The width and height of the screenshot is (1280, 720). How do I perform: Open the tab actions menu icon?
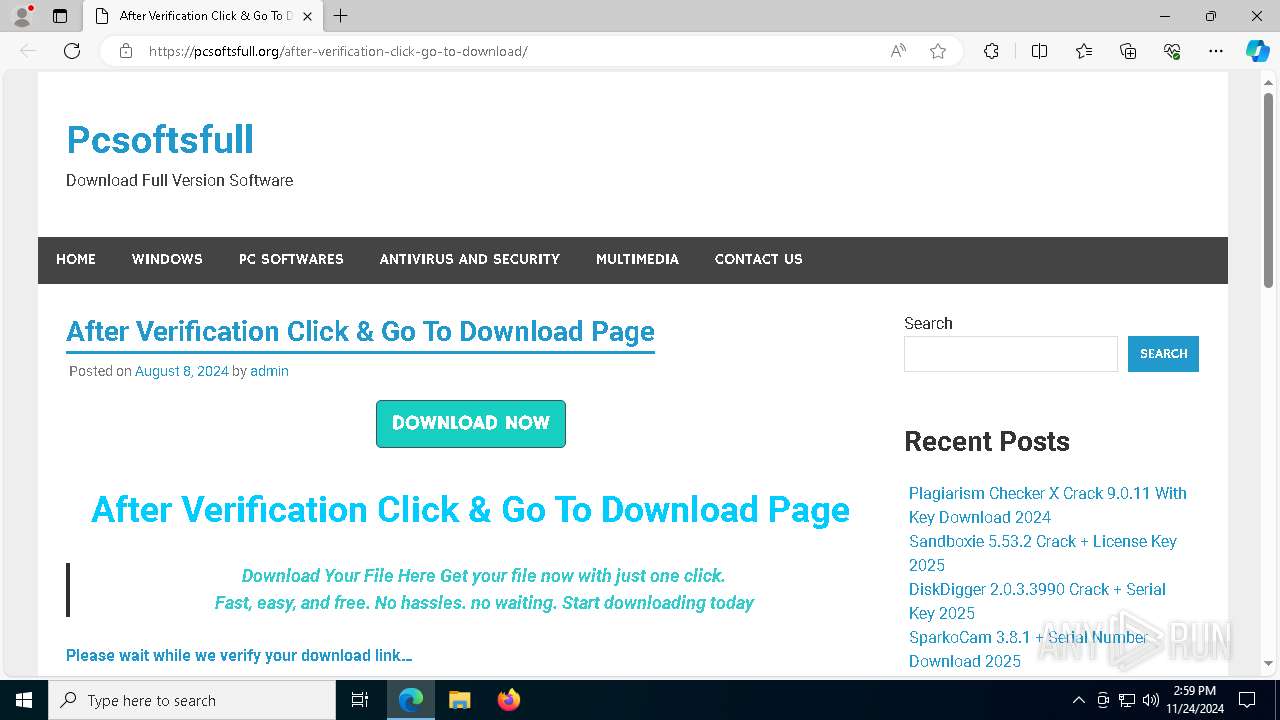coord(60,16)
